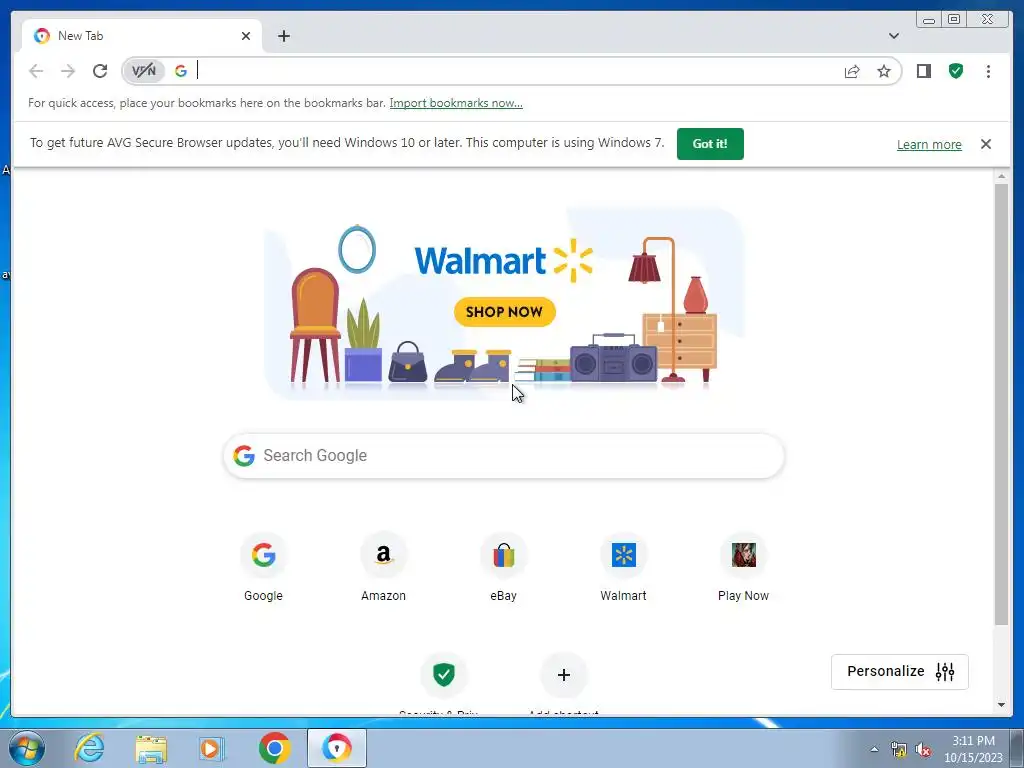Click the Got it! button

point(710,144)
